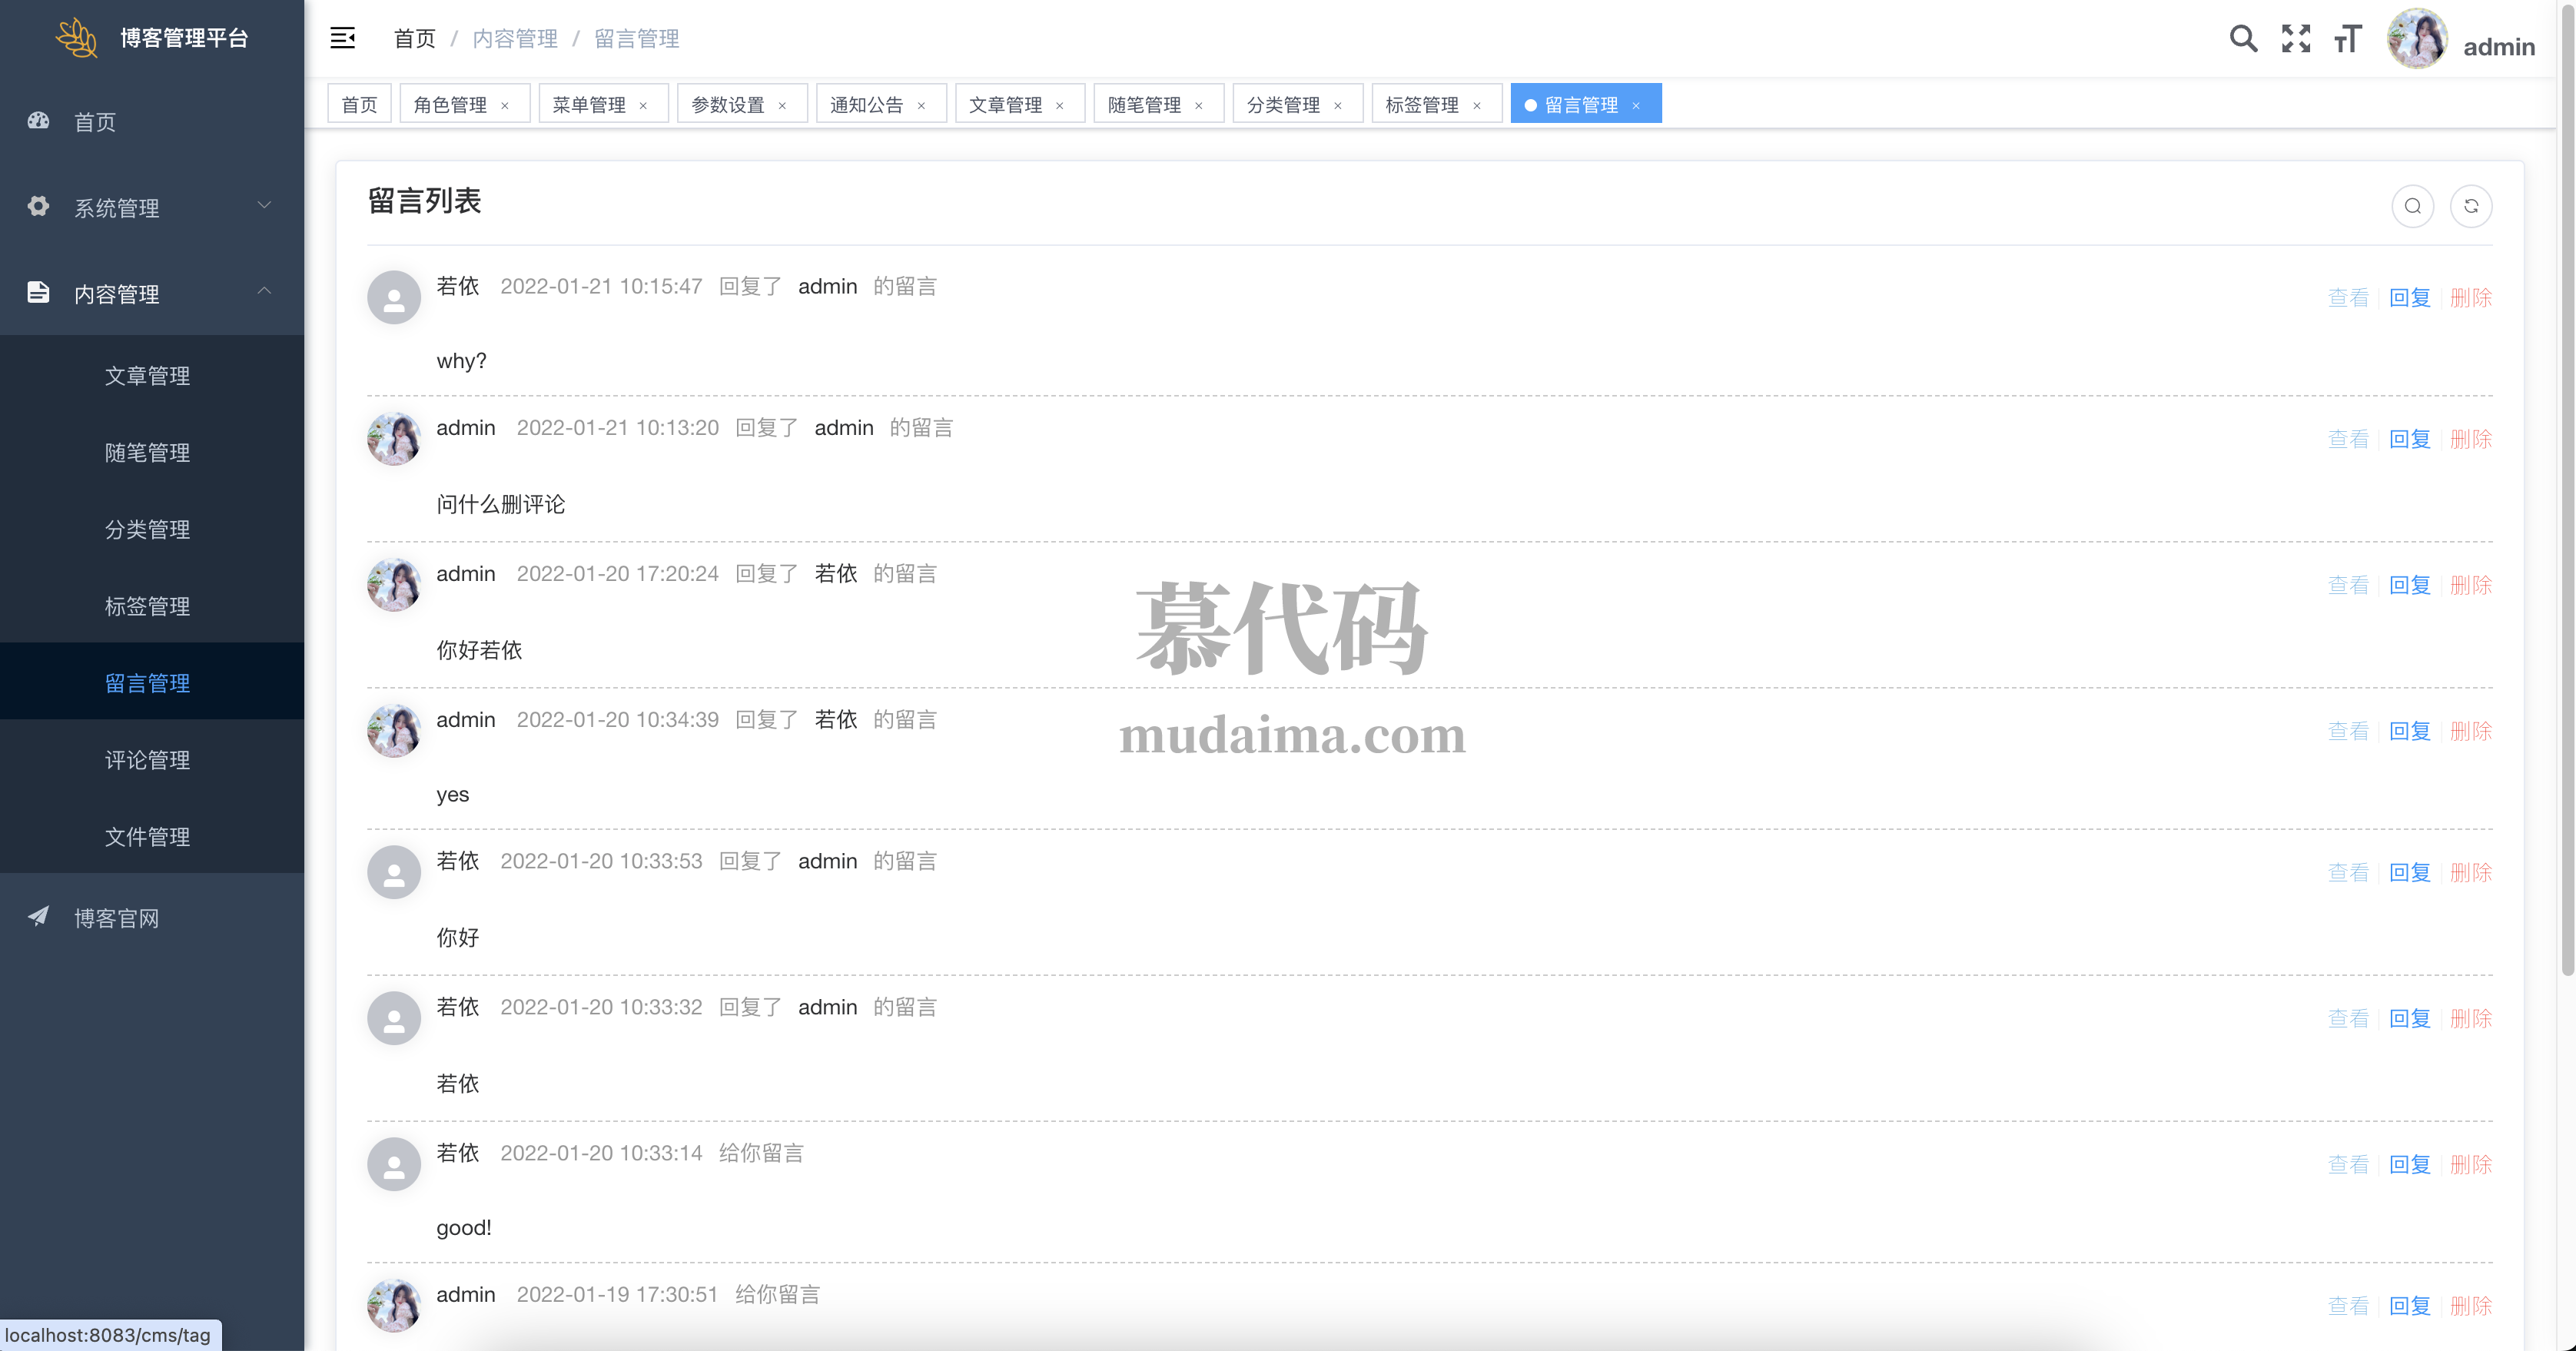
Task: Close the 角色管理 tab
Action: click(505, 106)
